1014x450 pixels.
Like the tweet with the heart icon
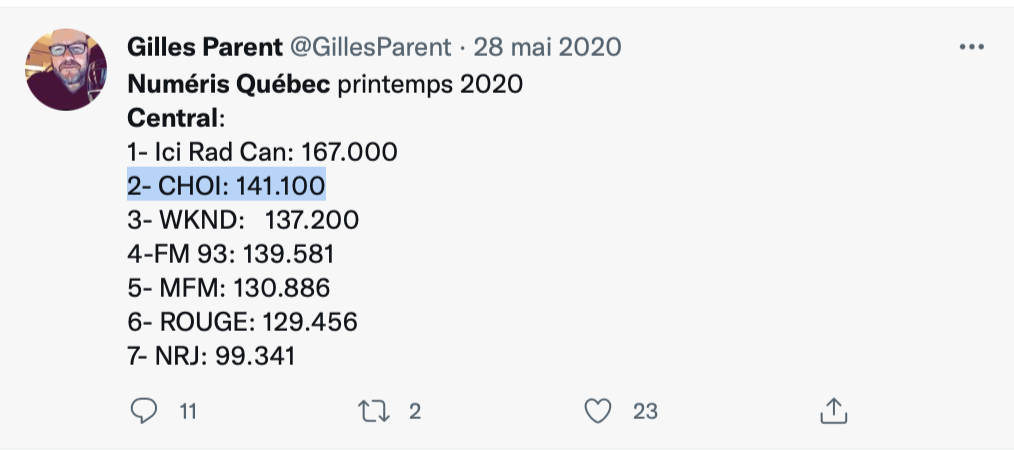(598, 411)
